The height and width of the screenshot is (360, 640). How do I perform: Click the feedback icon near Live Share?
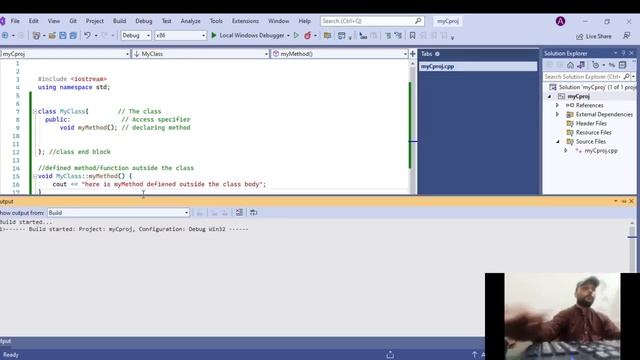click(x=627, y=36)
